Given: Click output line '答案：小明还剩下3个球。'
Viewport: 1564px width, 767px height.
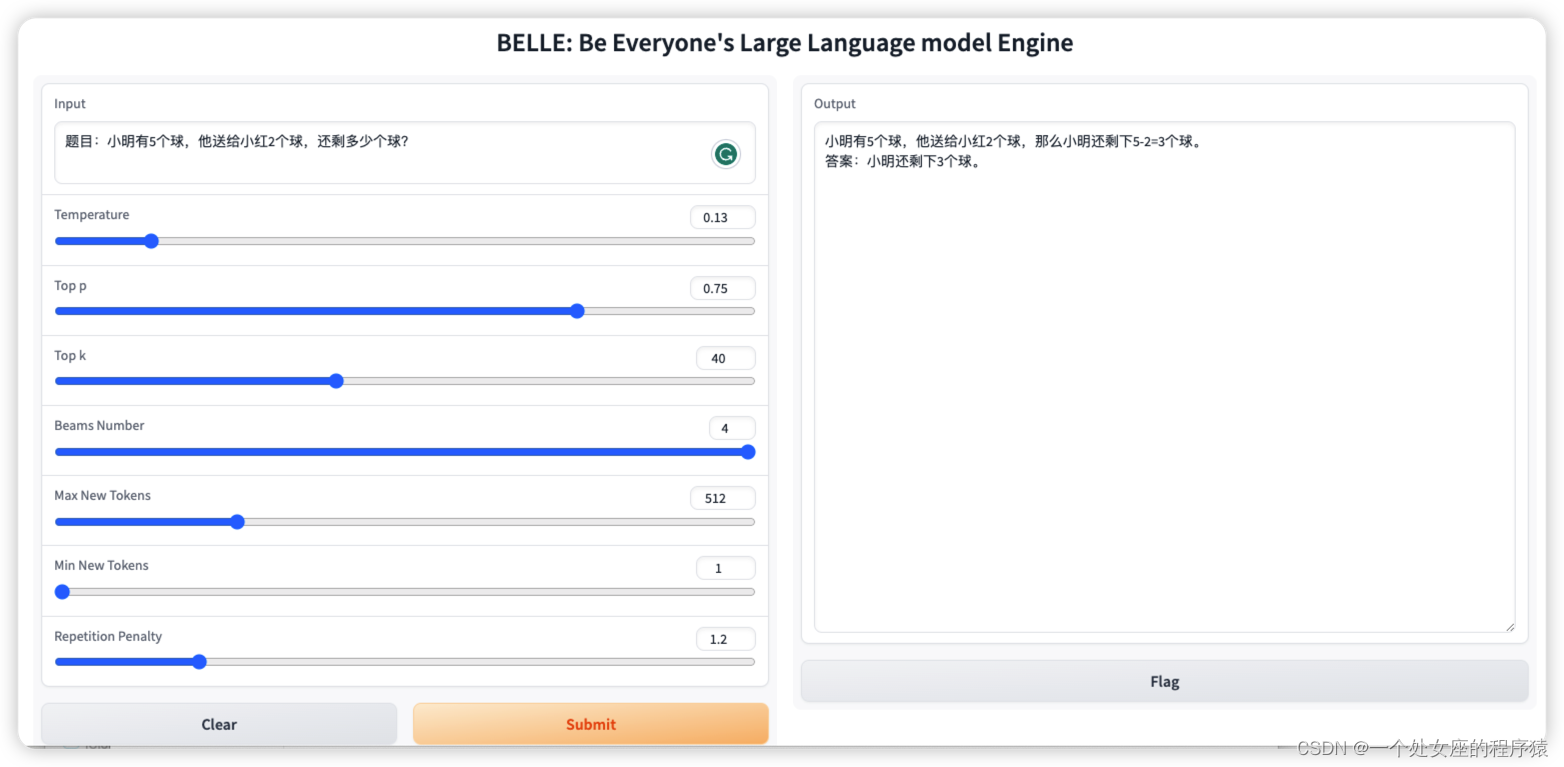Looking at the screenshot, I should point(903,161).
